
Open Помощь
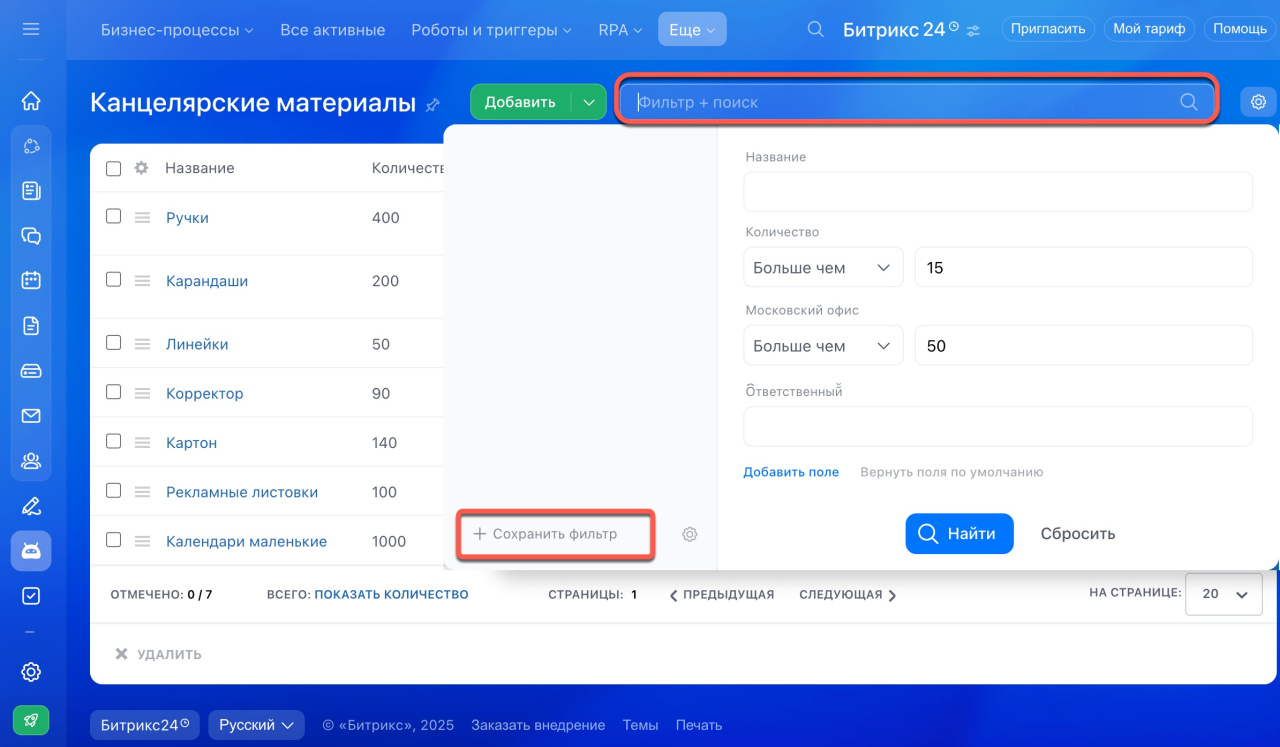click(x=1240, y=29)
